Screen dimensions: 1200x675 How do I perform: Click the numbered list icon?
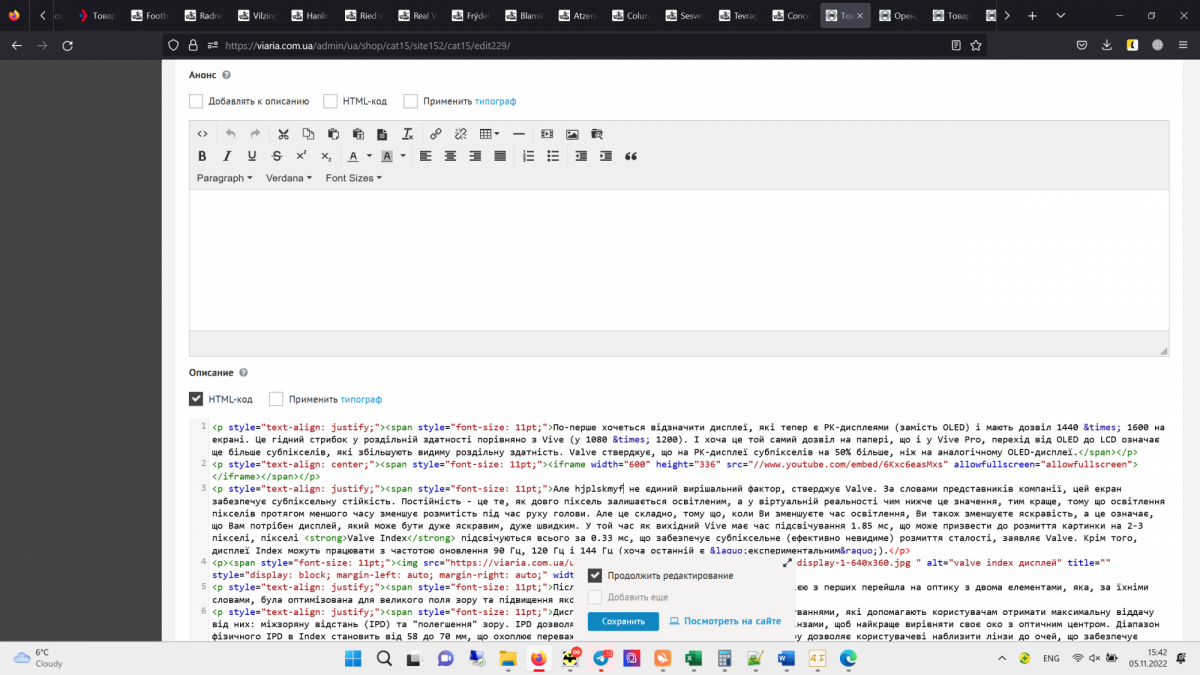click(x=528, y=156)
